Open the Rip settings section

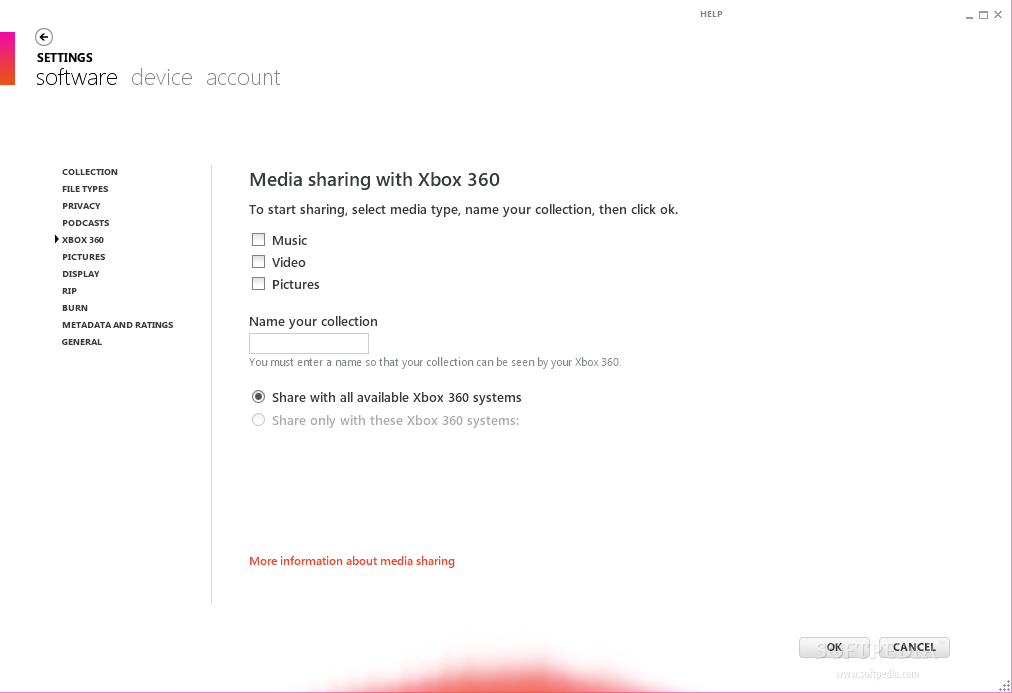(70, 291)
